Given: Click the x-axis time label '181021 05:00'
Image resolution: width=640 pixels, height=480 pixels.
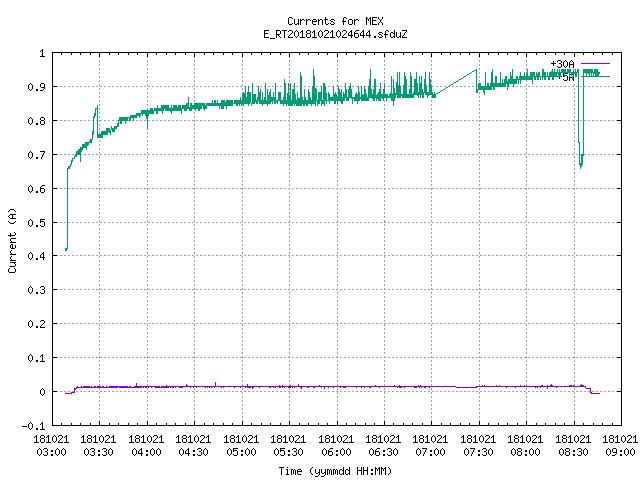Looking at the screenshot, I should click(241, 446).
